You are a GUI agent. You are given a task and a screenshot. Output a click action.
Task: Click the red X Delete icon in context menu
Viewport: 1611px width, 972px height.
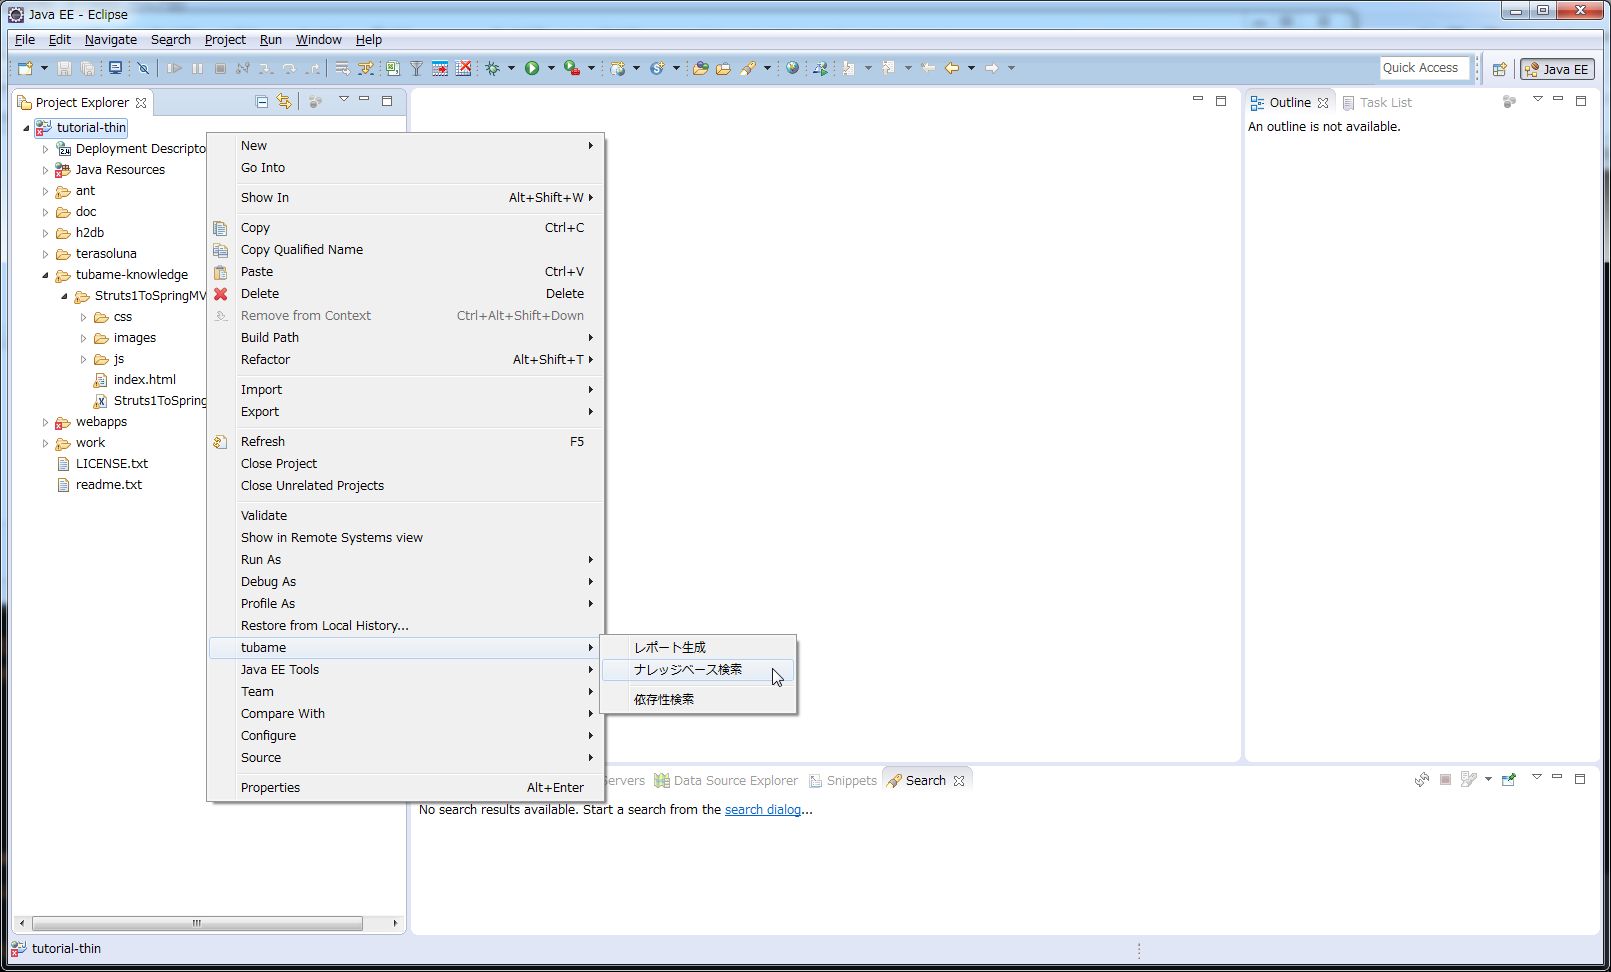pos(220,294)
